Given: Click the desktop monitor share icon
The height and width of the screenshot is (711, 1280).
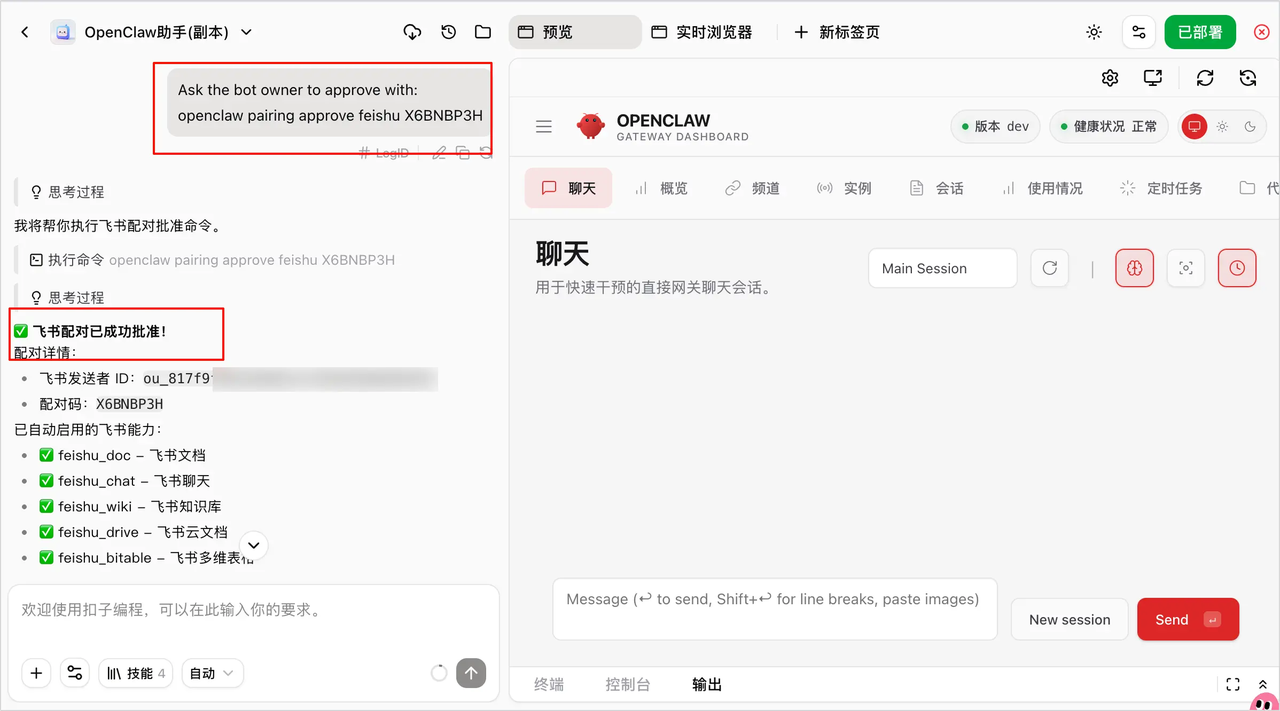Looking at the screenshot, I should click(1153, 78).
